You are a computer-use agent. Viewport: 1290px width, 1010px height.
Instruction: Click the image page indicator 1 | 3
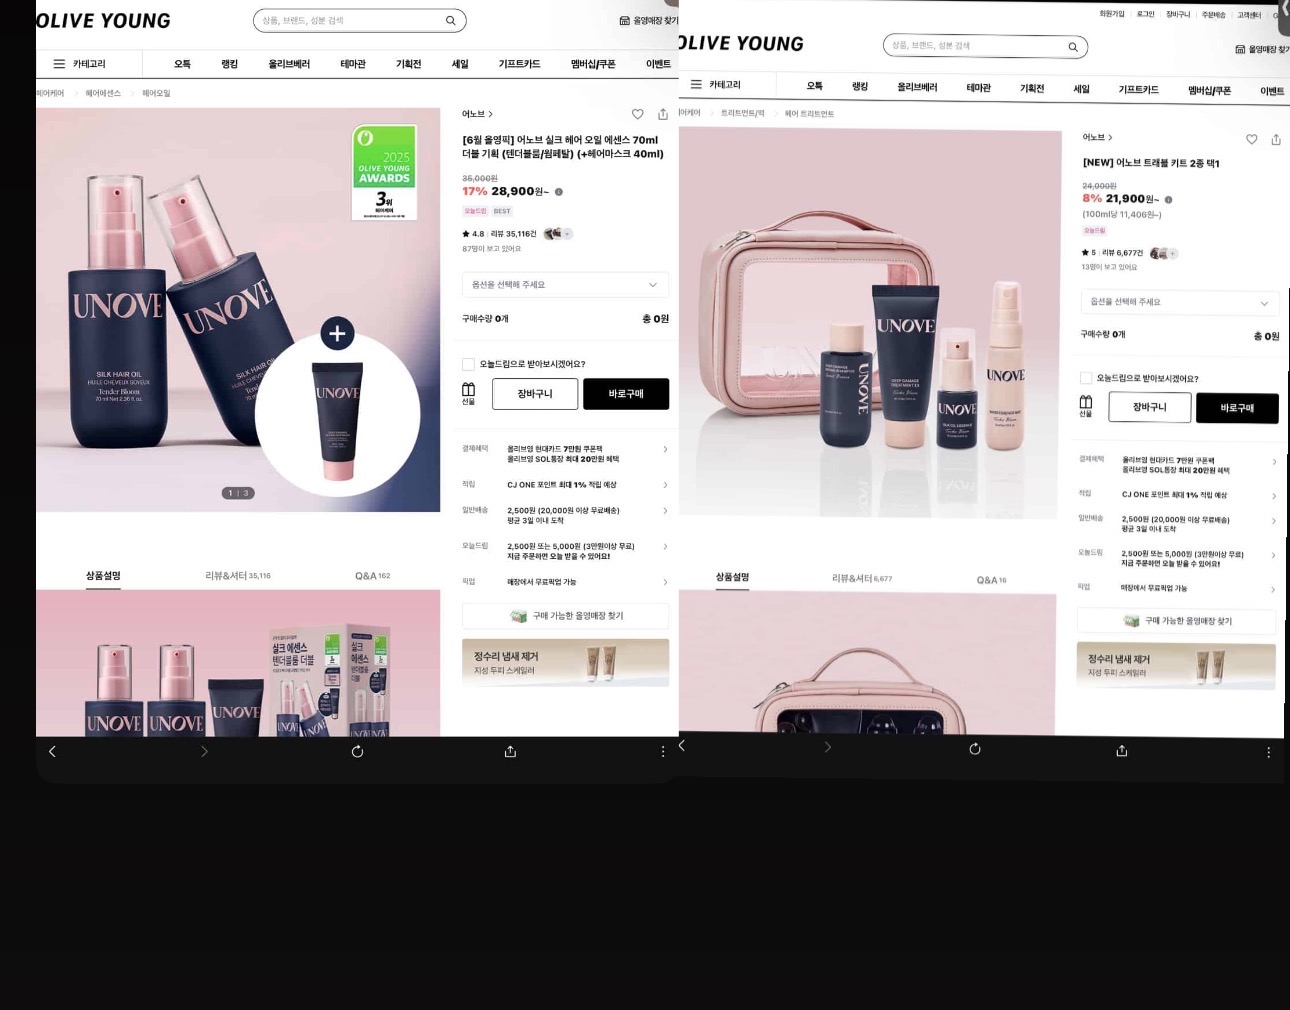(x=238, y=493)
